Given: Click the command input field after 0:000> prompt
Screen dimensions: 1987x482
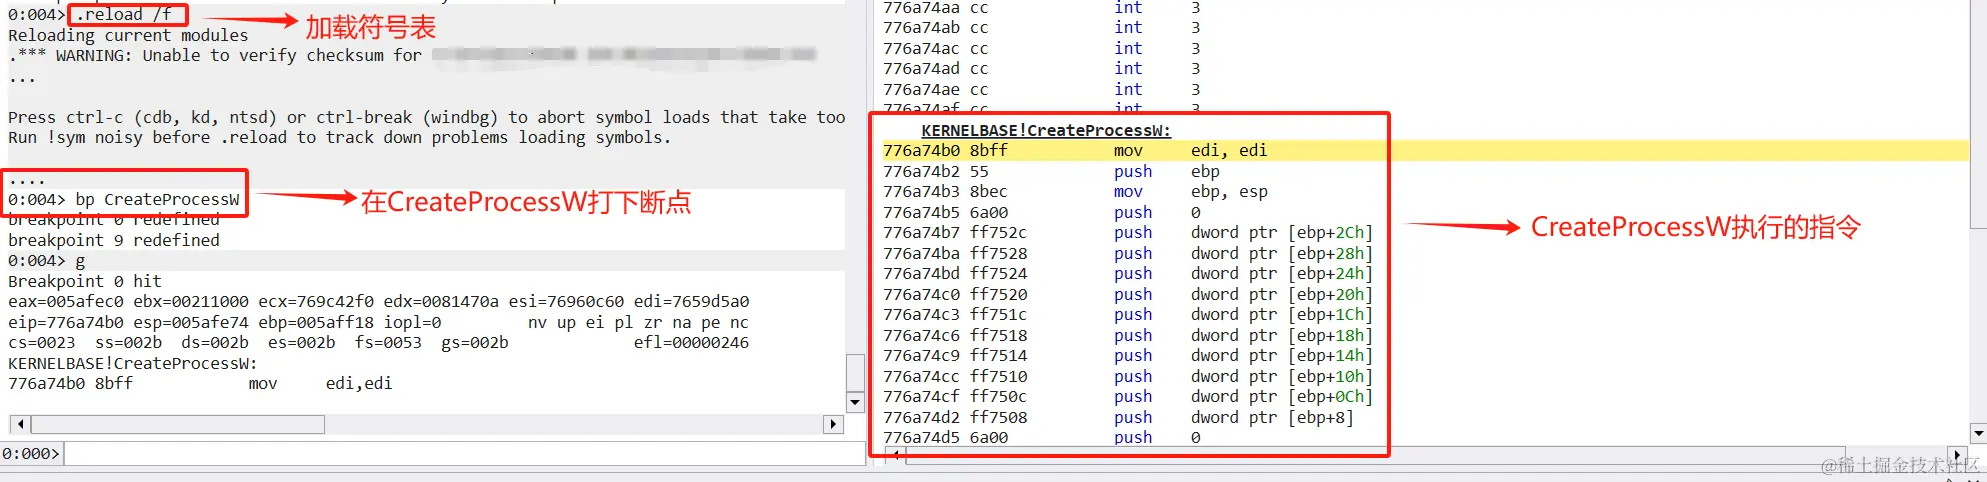Looking at the screenshot, I should click(x=465, y=454).
